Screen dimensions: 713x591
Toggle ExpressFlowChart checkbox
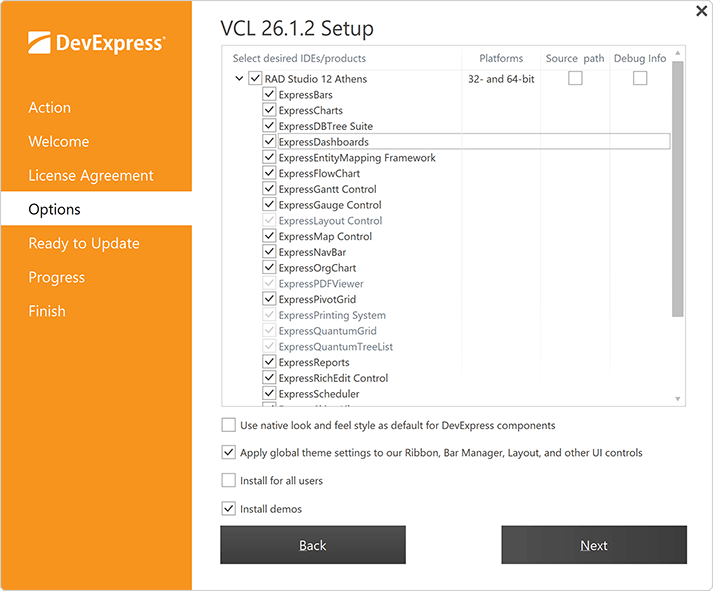(x=269, y=173)
